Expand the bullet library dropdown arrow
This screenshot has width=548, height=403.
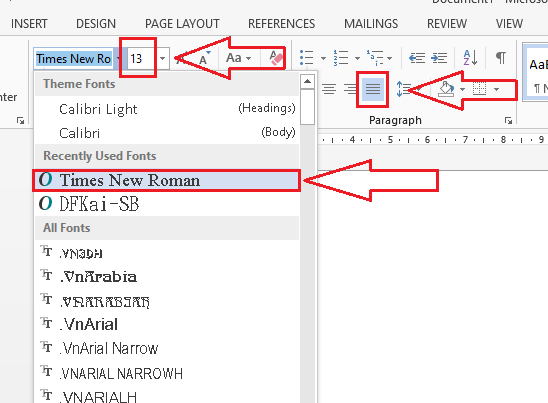click(x=323, y=58)
